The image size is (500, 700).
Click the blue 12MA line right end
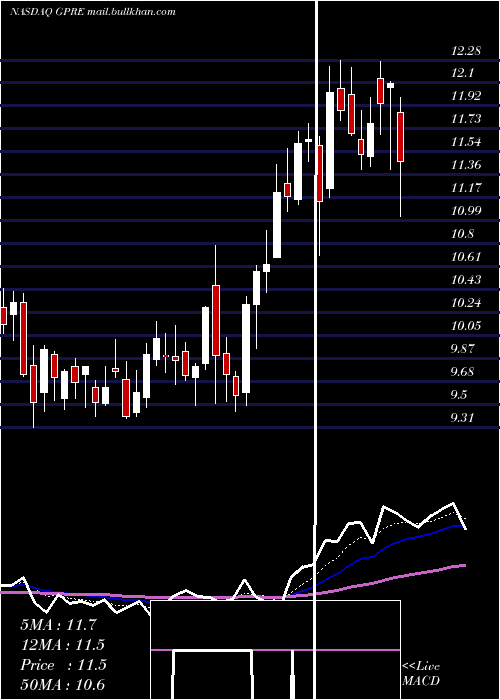point(462,526)
